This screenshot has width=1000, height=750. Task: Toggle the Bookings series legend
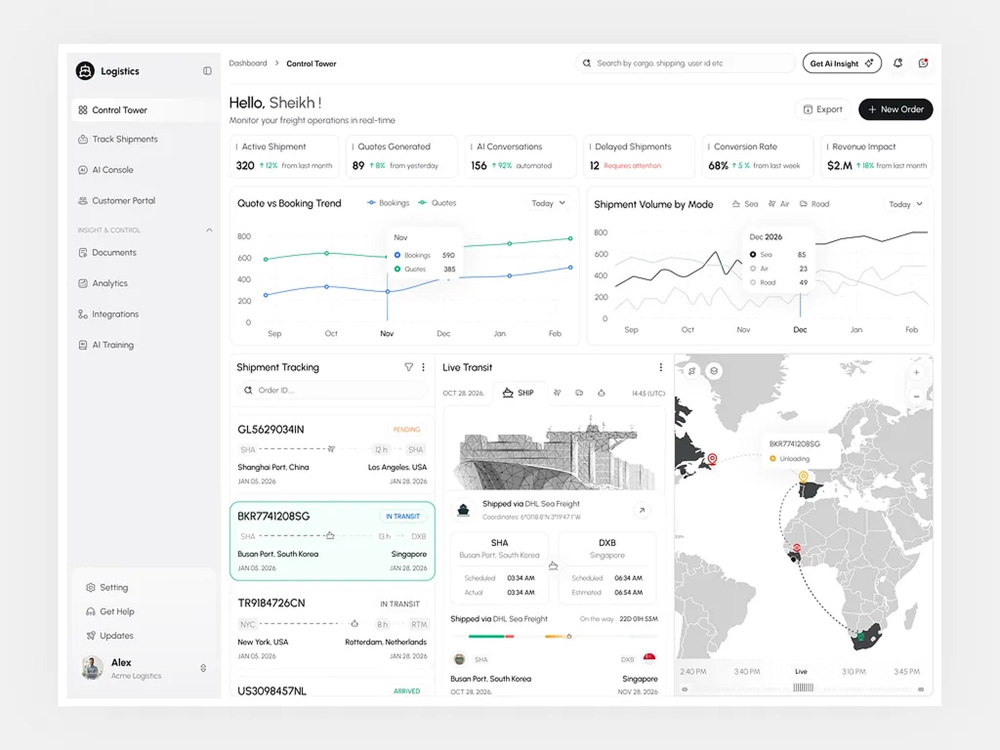point(388,203)
